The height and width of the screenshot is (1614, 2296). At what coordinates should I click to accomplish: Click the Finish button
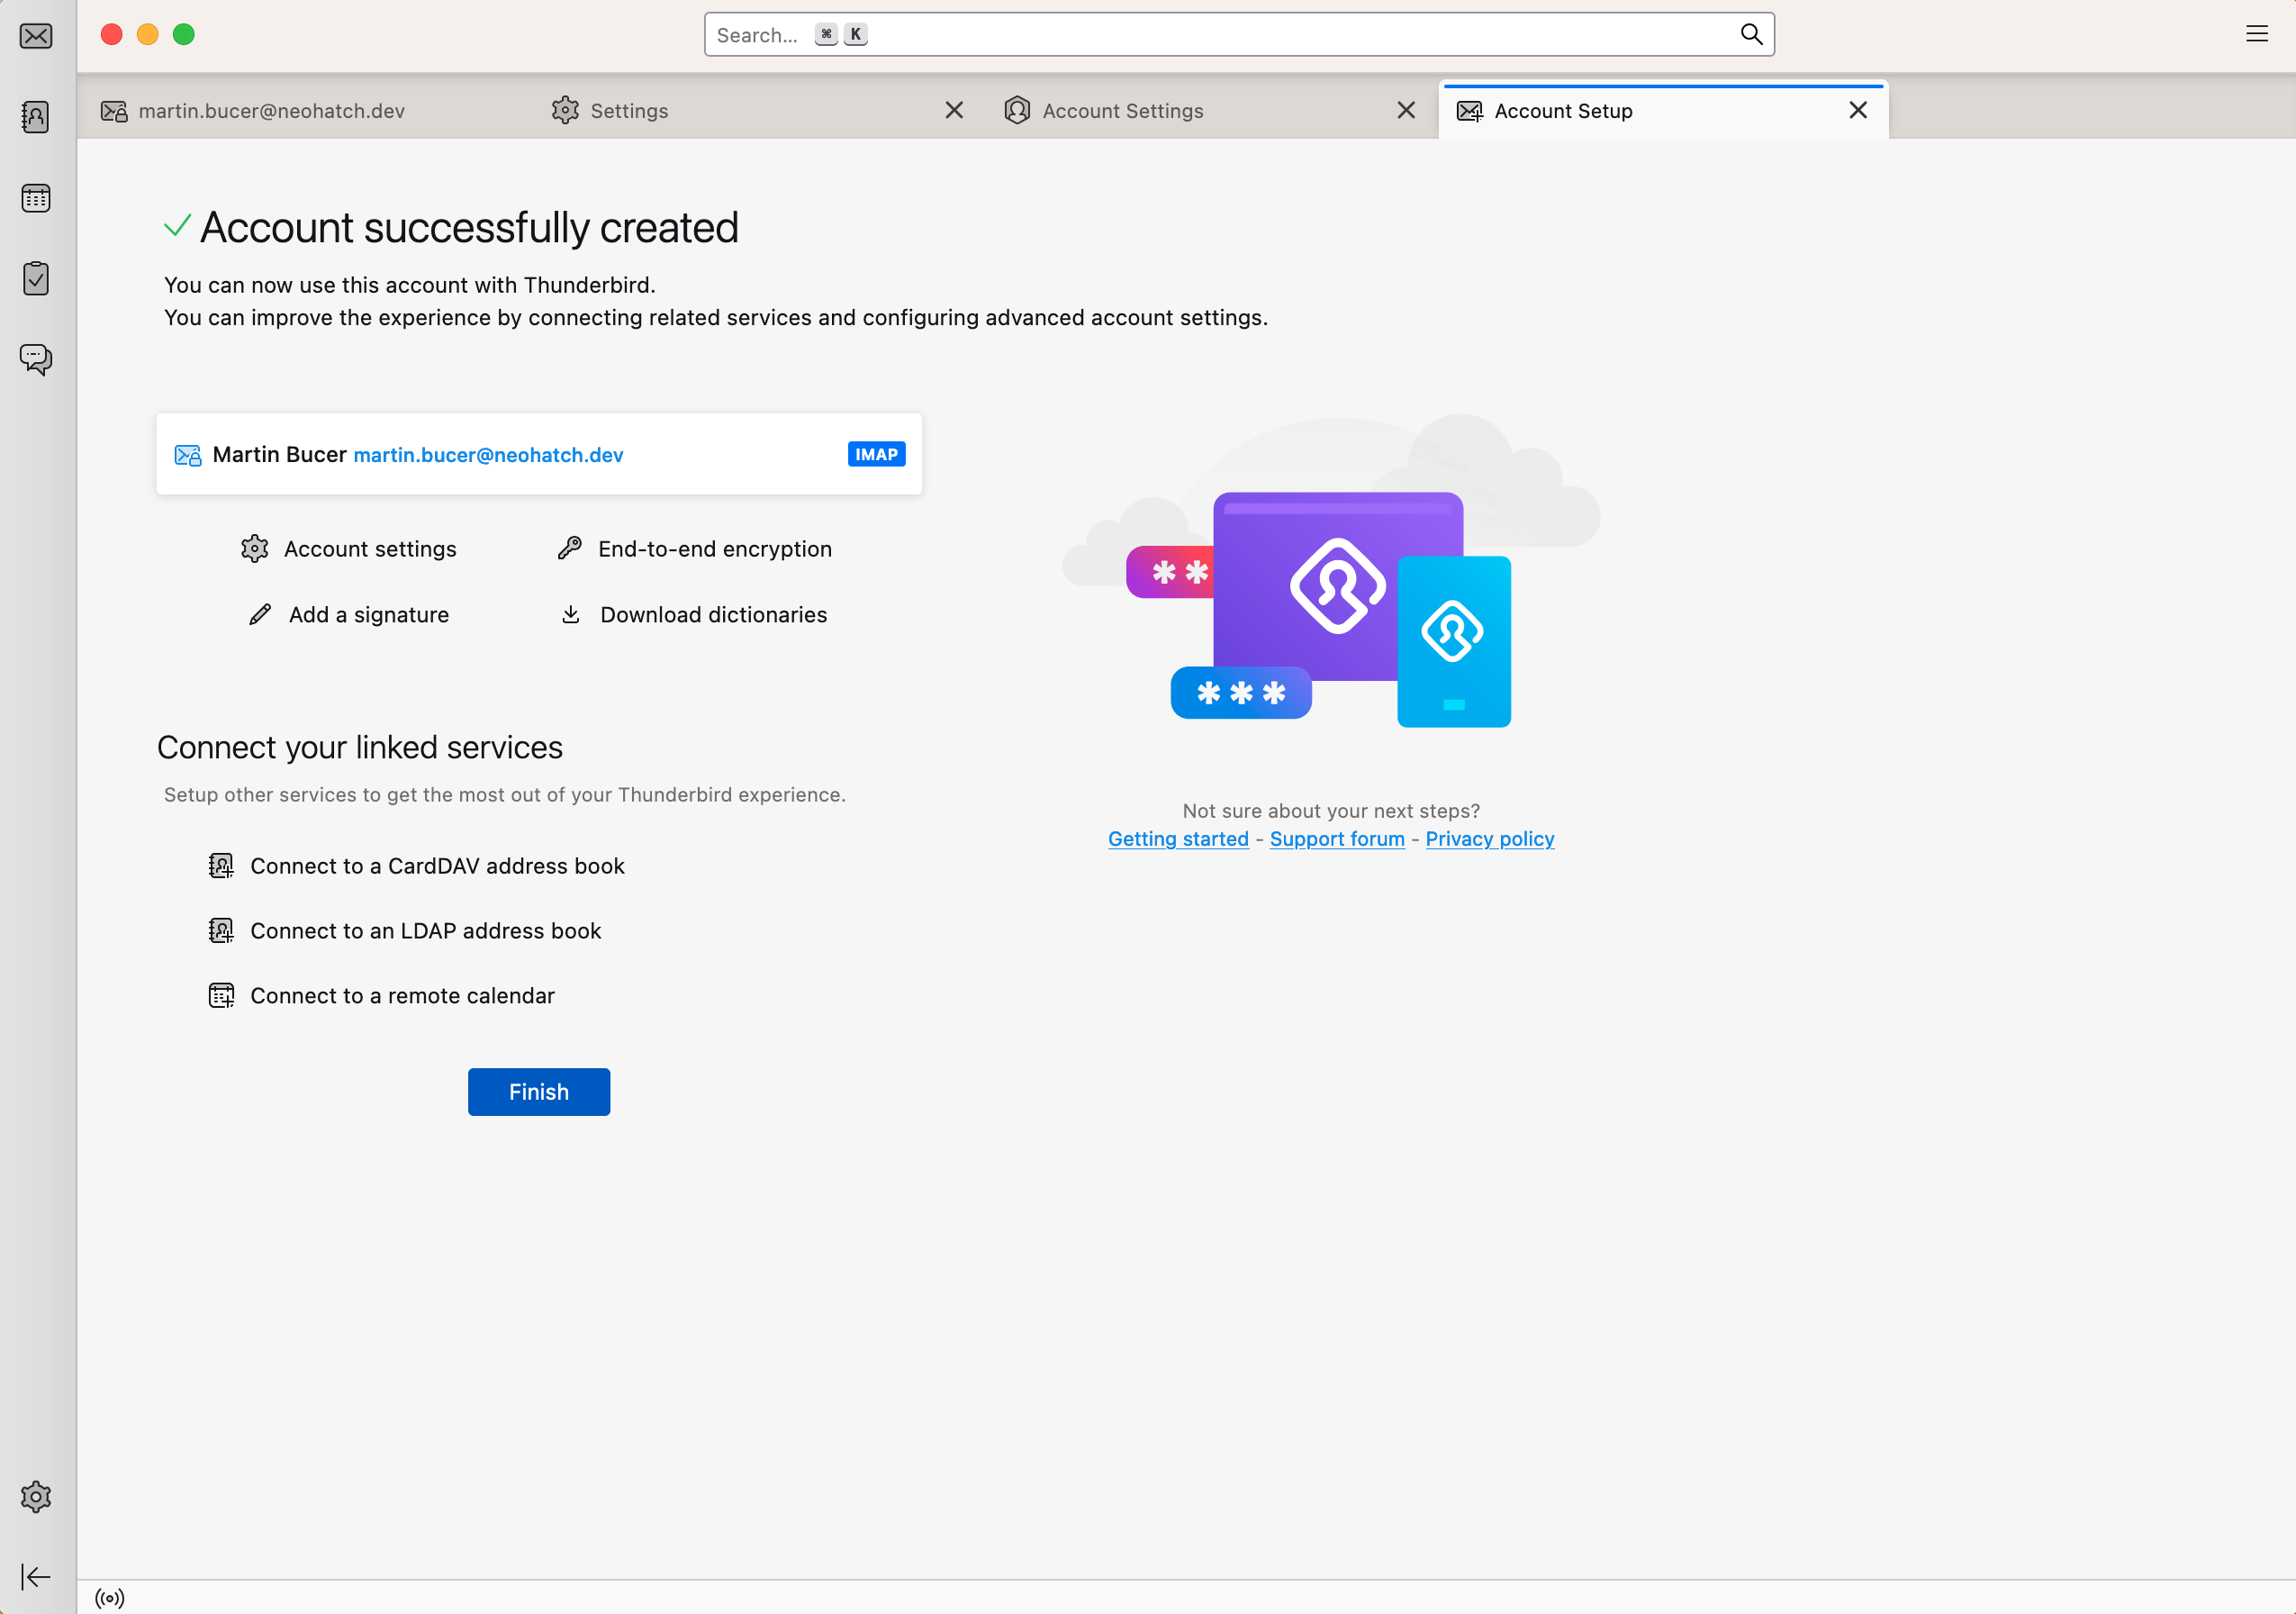coord(539,1092)
